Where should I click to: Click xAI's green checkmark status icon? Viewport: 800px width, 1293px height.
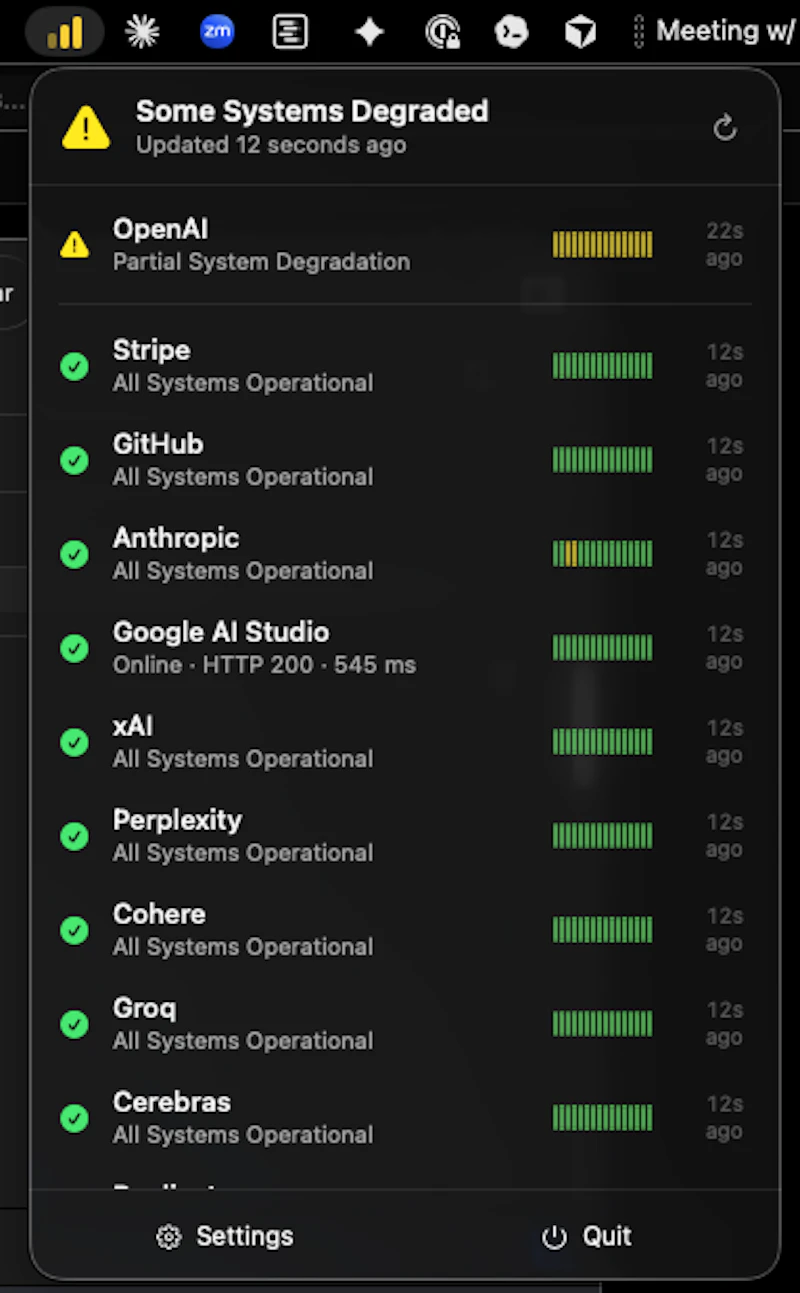coord(74,742)
